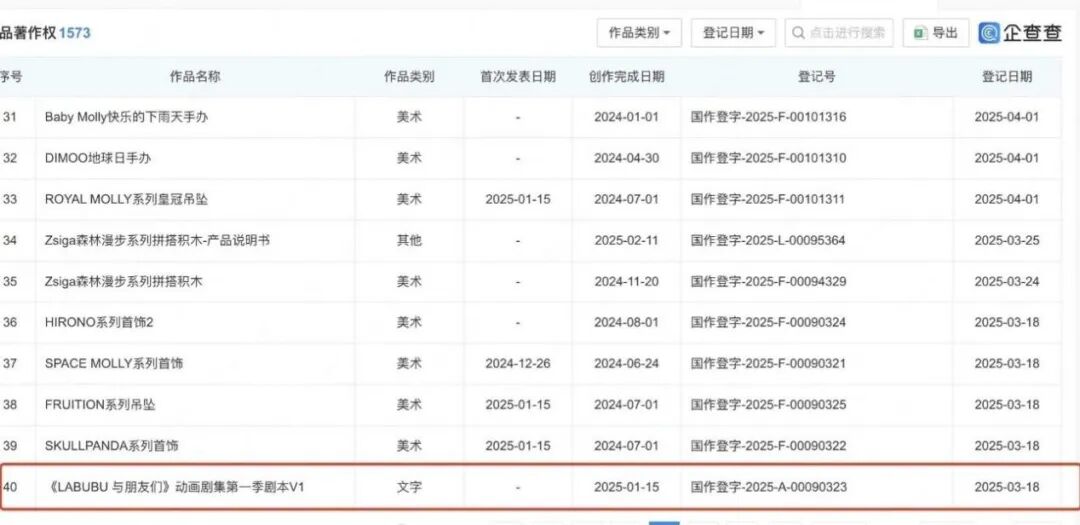Click the 导出 export button
This screenshot has height=525, width=1080.
[935, 32]
